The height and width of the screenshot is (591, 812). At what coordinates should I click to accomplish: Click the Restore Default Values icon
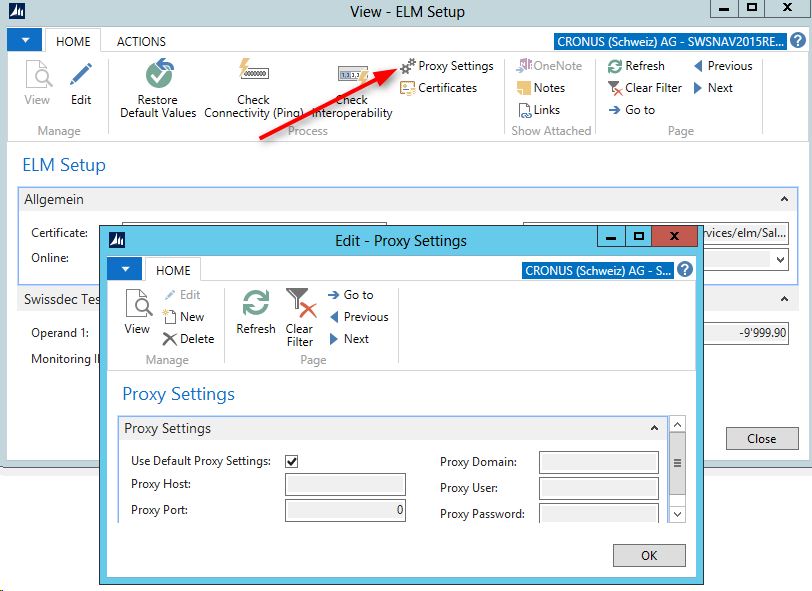pos(157,75)
